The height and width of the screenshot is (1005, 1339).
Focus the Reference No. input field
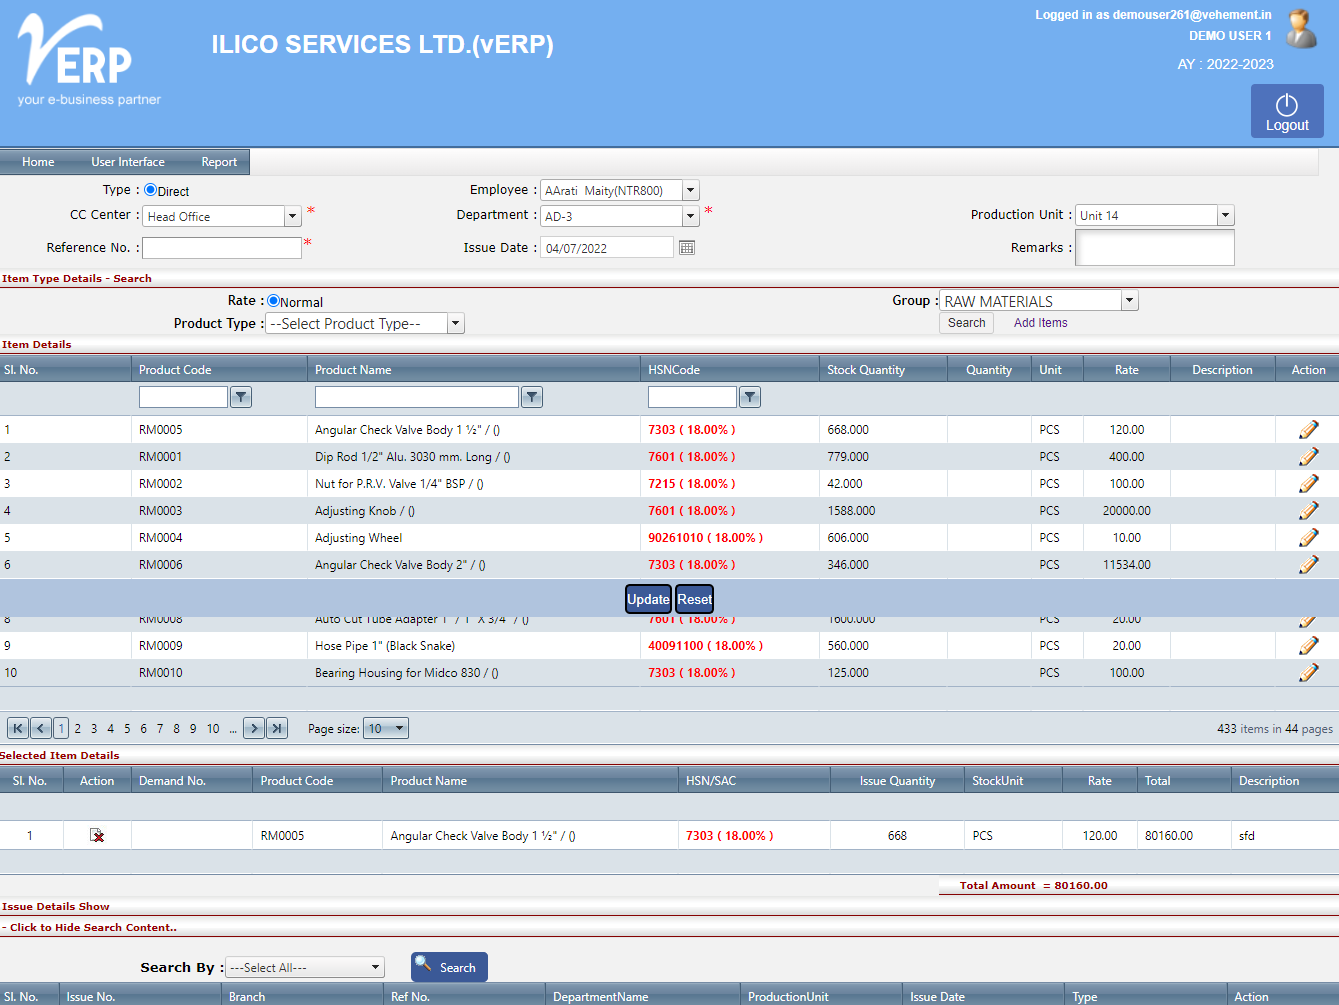click(x=222, y=248)
